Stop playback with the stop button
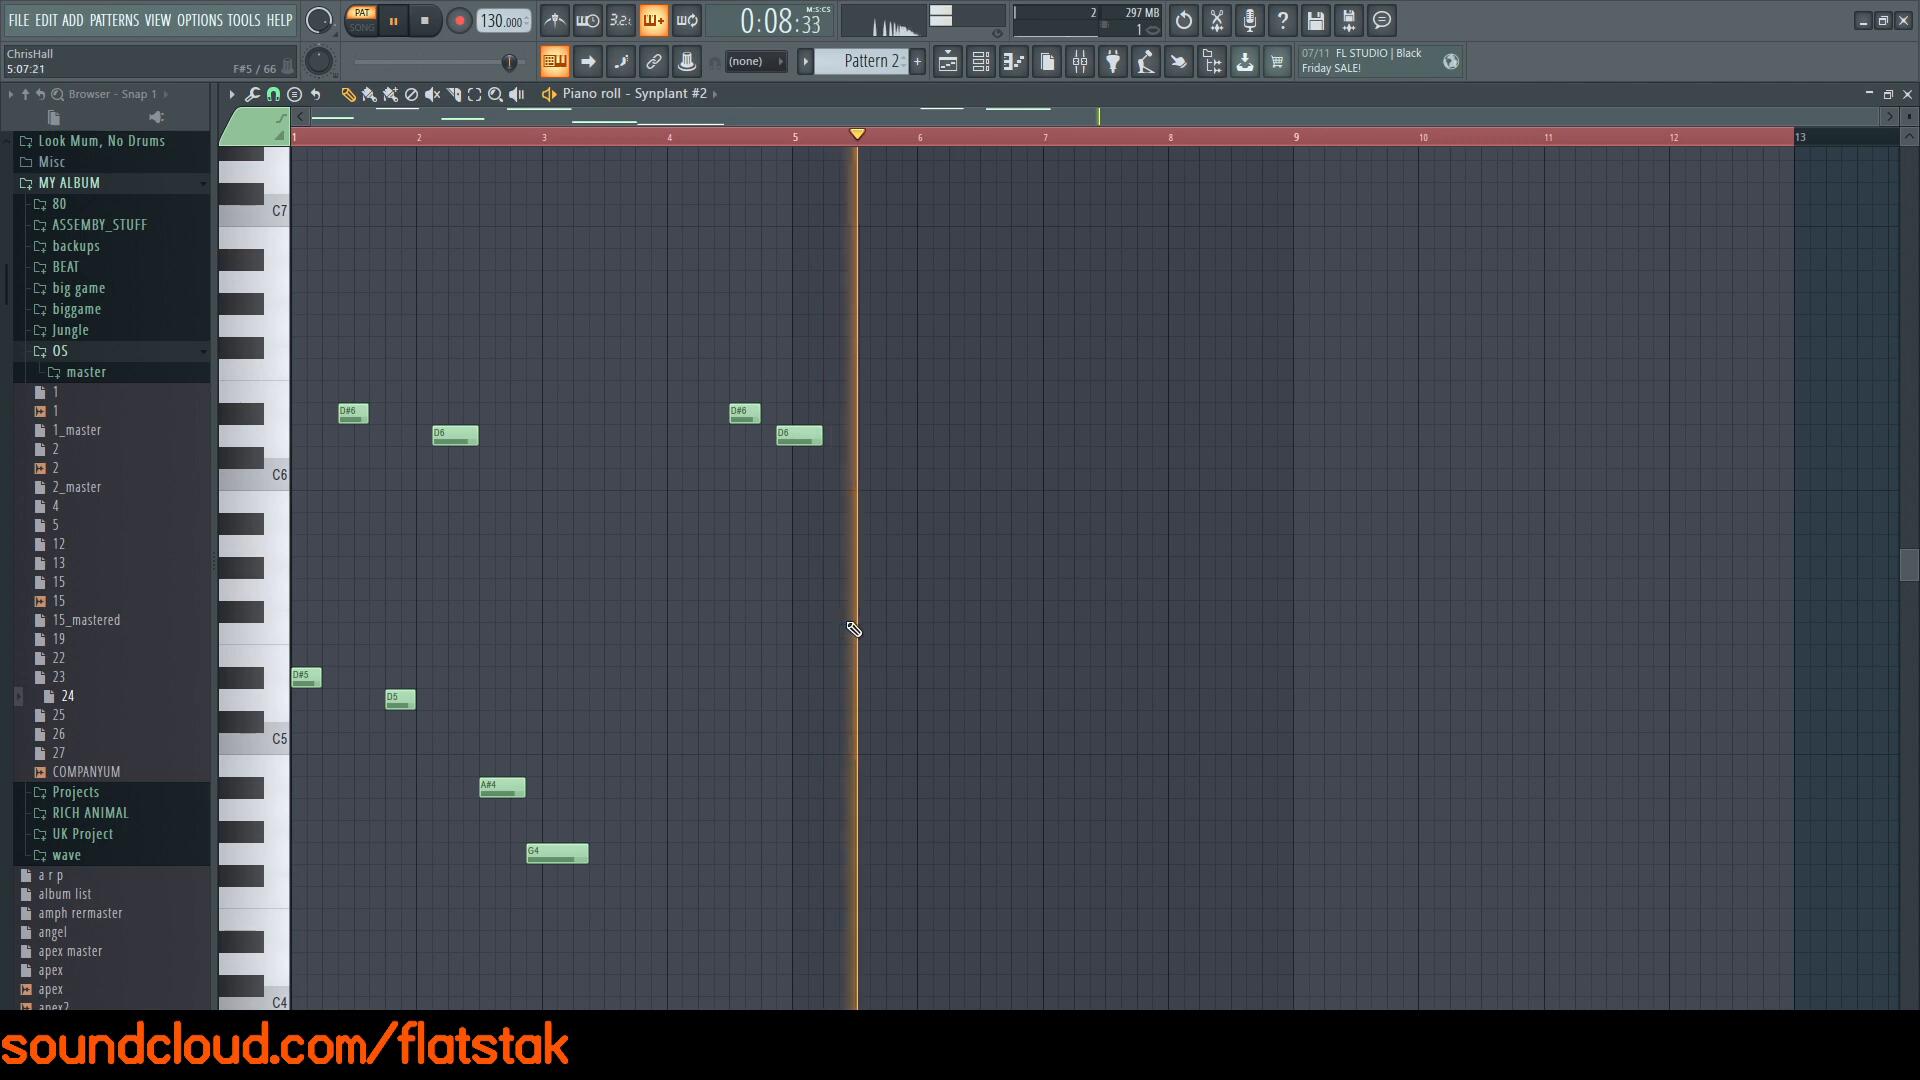The width and height of the screenshot is (1920, 1080). coord(424,21)
